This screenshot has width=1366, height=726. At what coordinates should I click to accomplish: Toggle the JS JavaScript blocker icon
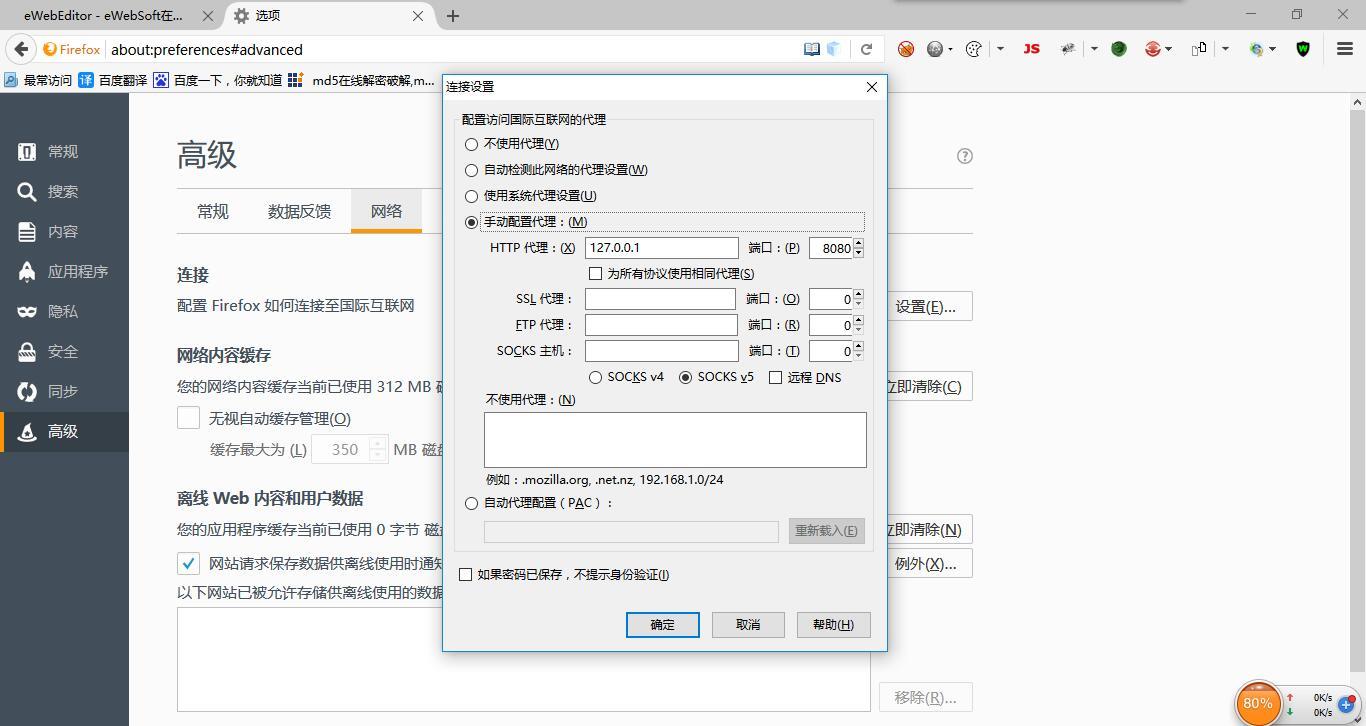(1031, 49)
